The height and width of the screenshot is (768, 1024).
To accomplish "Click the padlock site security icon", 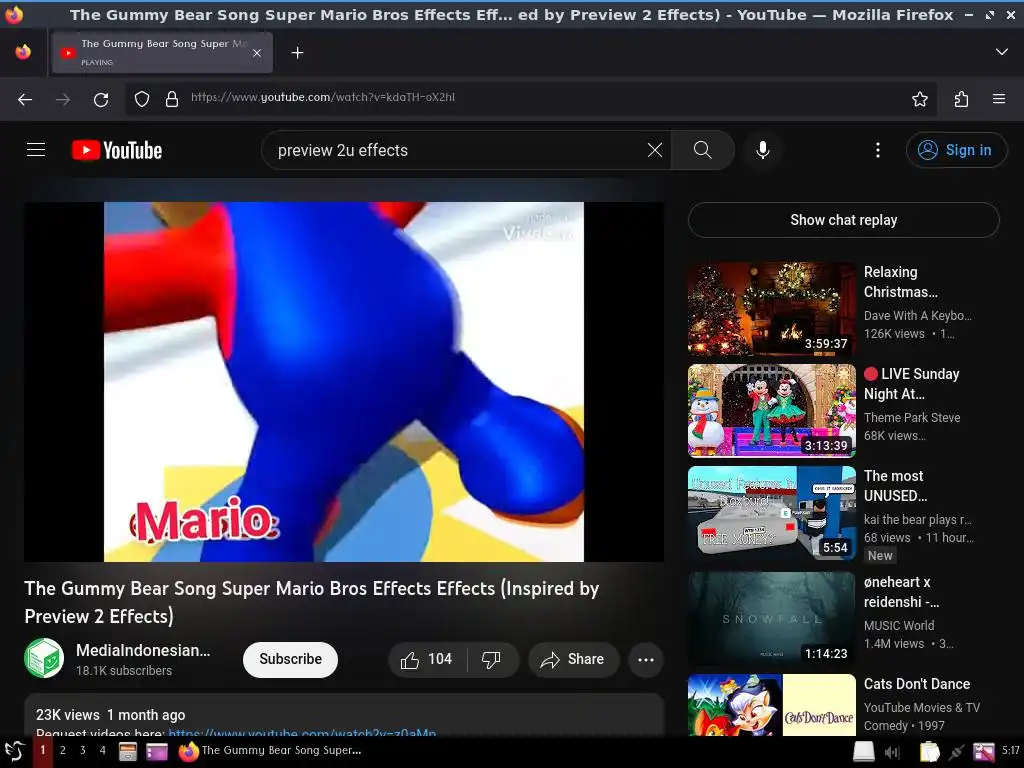I will (172, 99).
